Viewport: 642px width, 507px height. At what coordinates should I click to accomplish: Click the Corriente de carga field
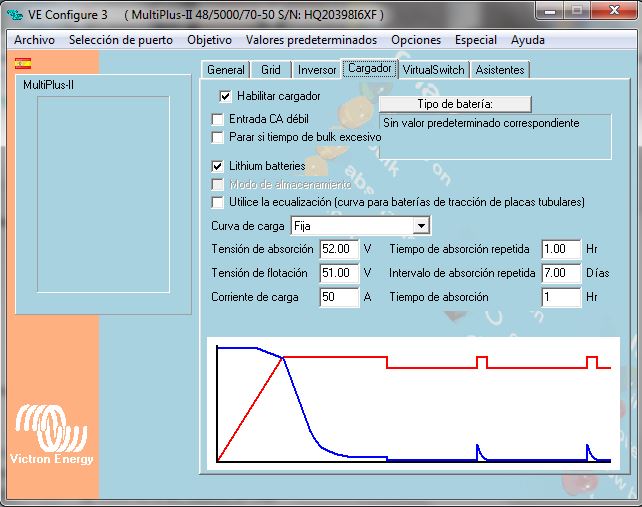339,297
